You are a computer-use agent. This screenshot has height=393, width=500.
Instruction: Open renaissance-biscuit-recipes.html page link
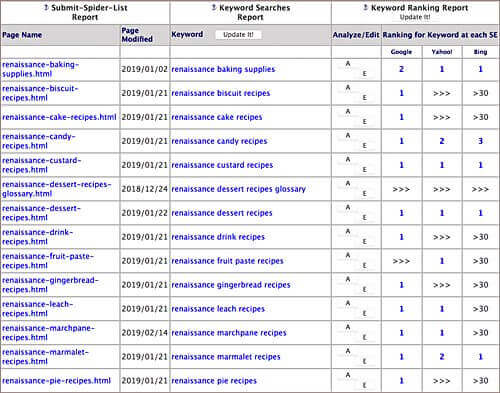click(40, 93)
